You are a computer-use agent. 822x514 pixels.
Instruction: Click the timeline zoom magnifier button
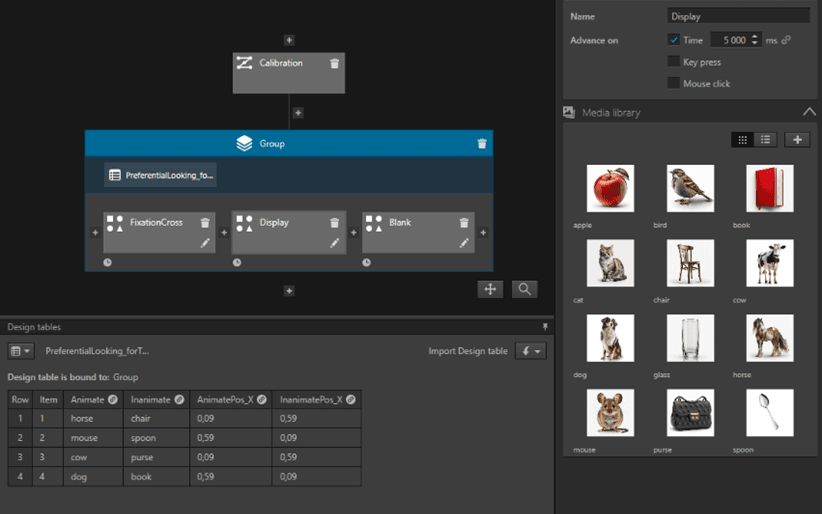[524, 289]
